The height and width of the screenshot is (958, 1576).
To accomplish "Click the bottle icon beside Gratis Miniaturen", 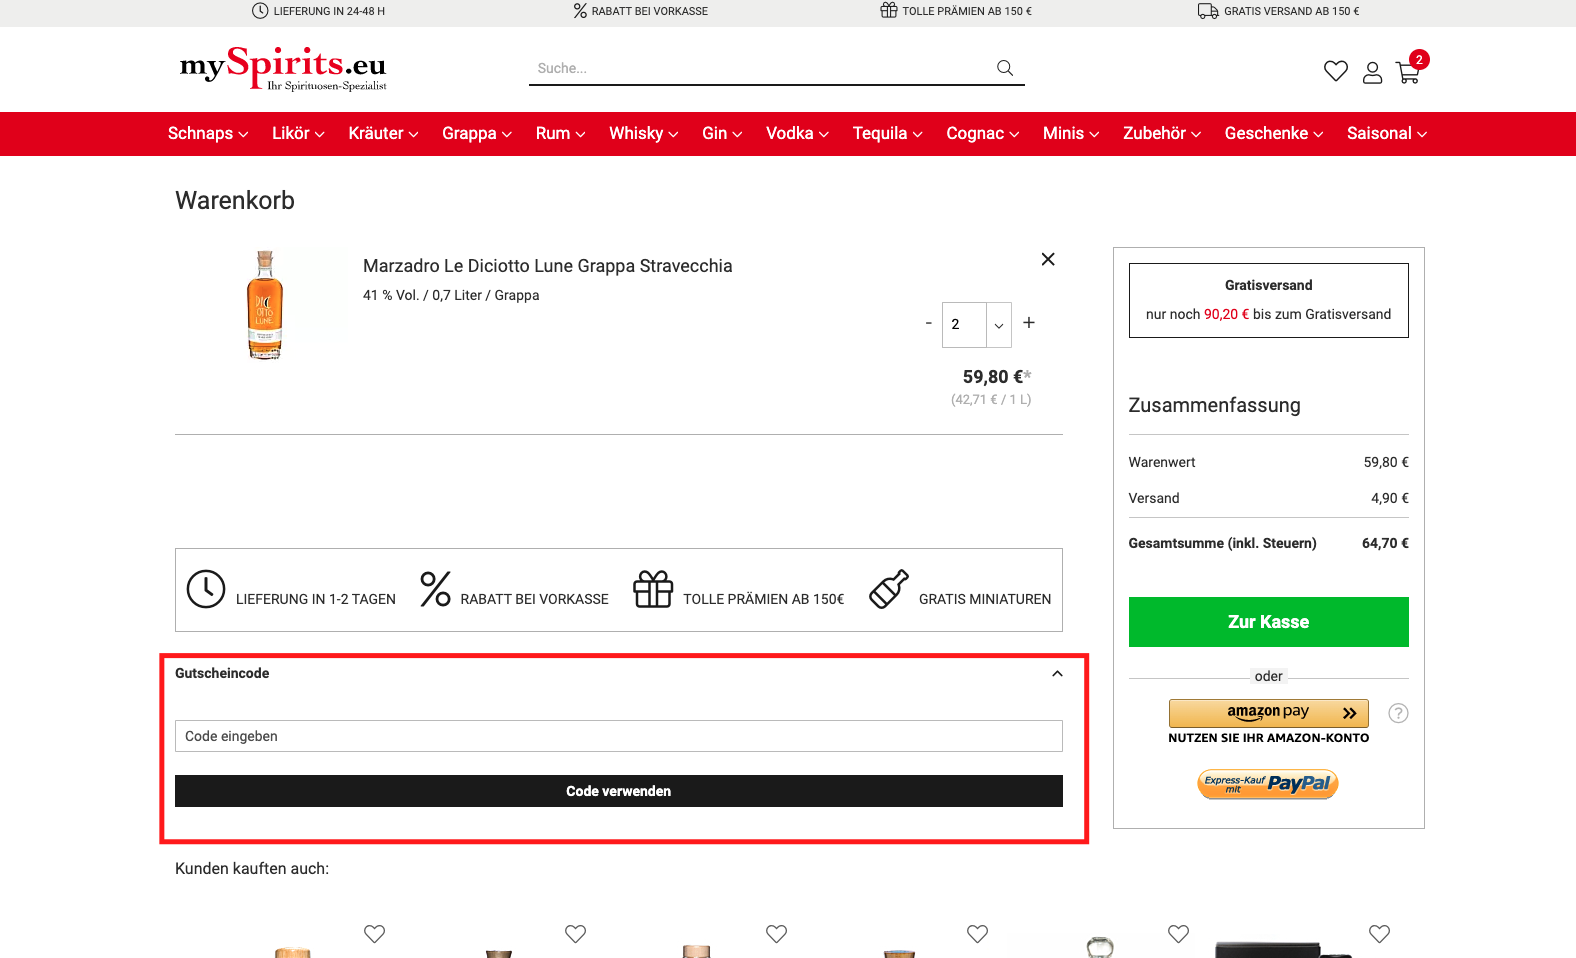I will point(889,589).
